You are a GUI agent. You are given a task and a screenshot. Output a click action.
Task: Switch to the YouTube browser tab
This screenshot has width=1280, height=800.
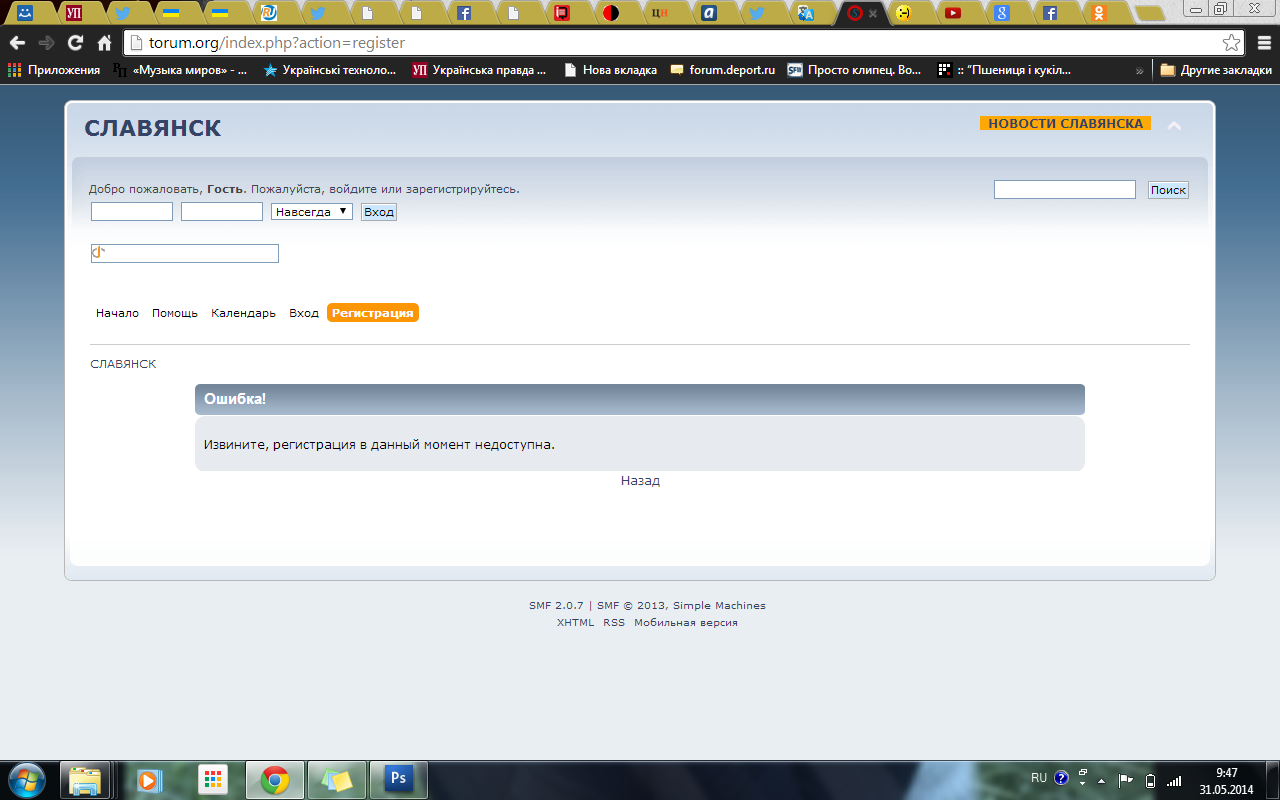pos(953,13)
